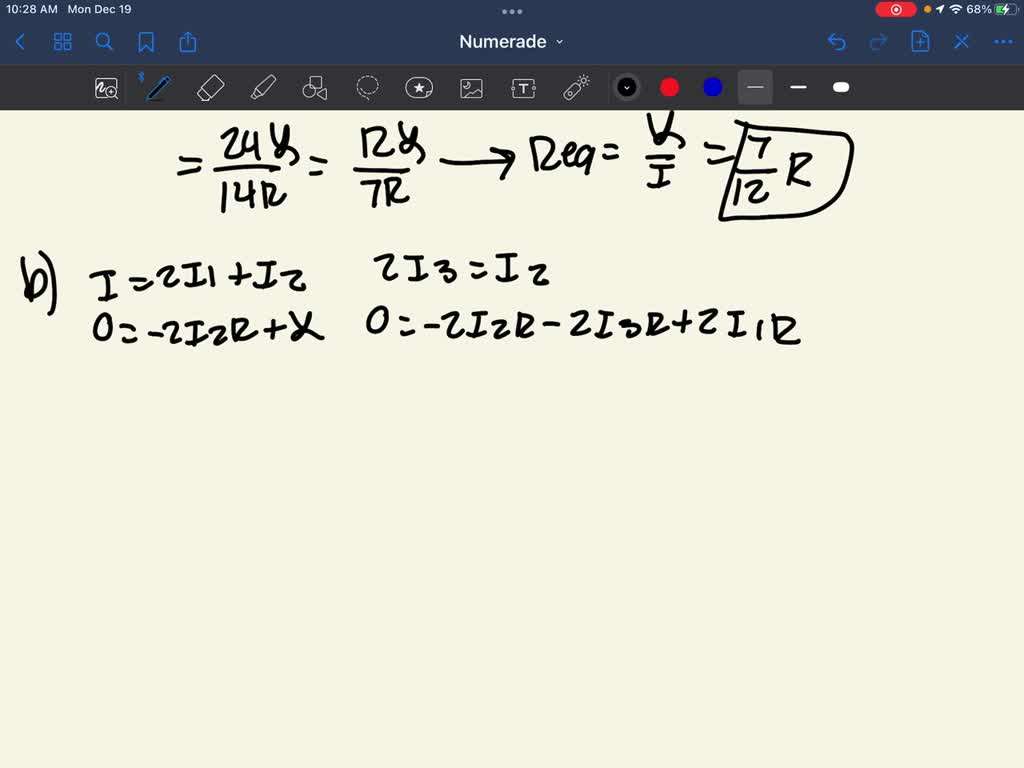Select the Eraser tool

210,88
